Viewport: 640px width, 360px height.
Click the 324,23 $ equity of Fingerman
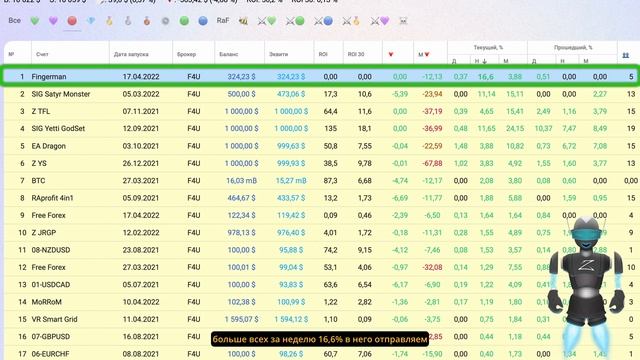pos(291,76)
